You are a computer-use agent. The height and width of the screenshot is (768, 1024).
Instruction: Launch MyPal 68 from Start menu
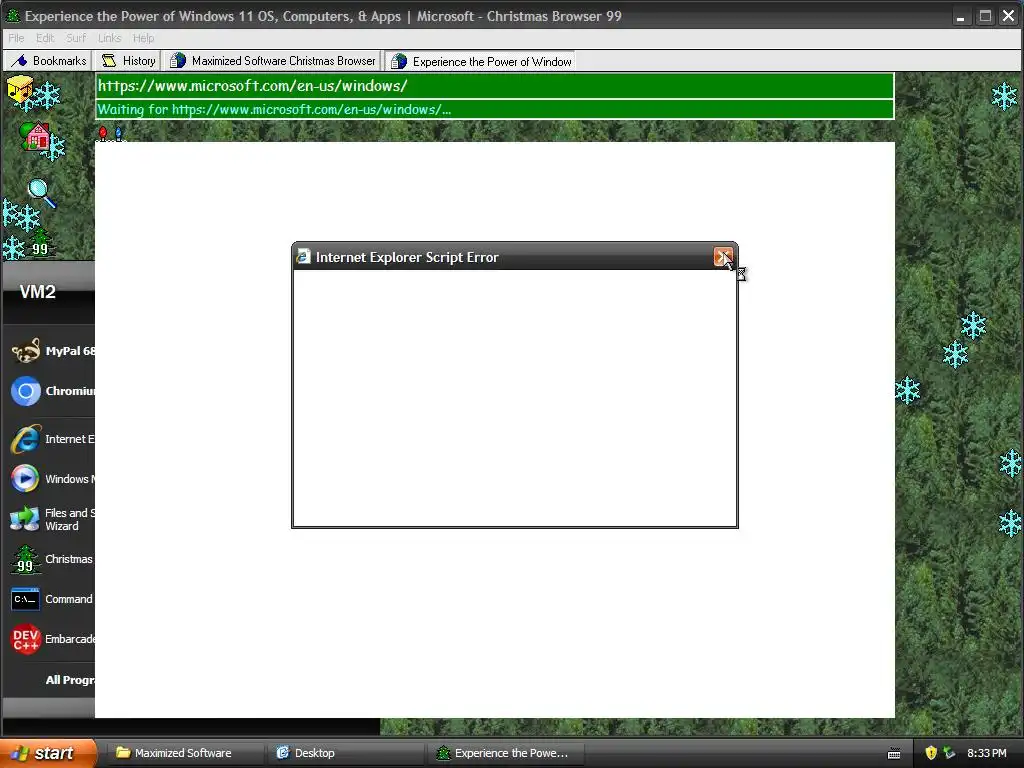[x=53, y=351]
